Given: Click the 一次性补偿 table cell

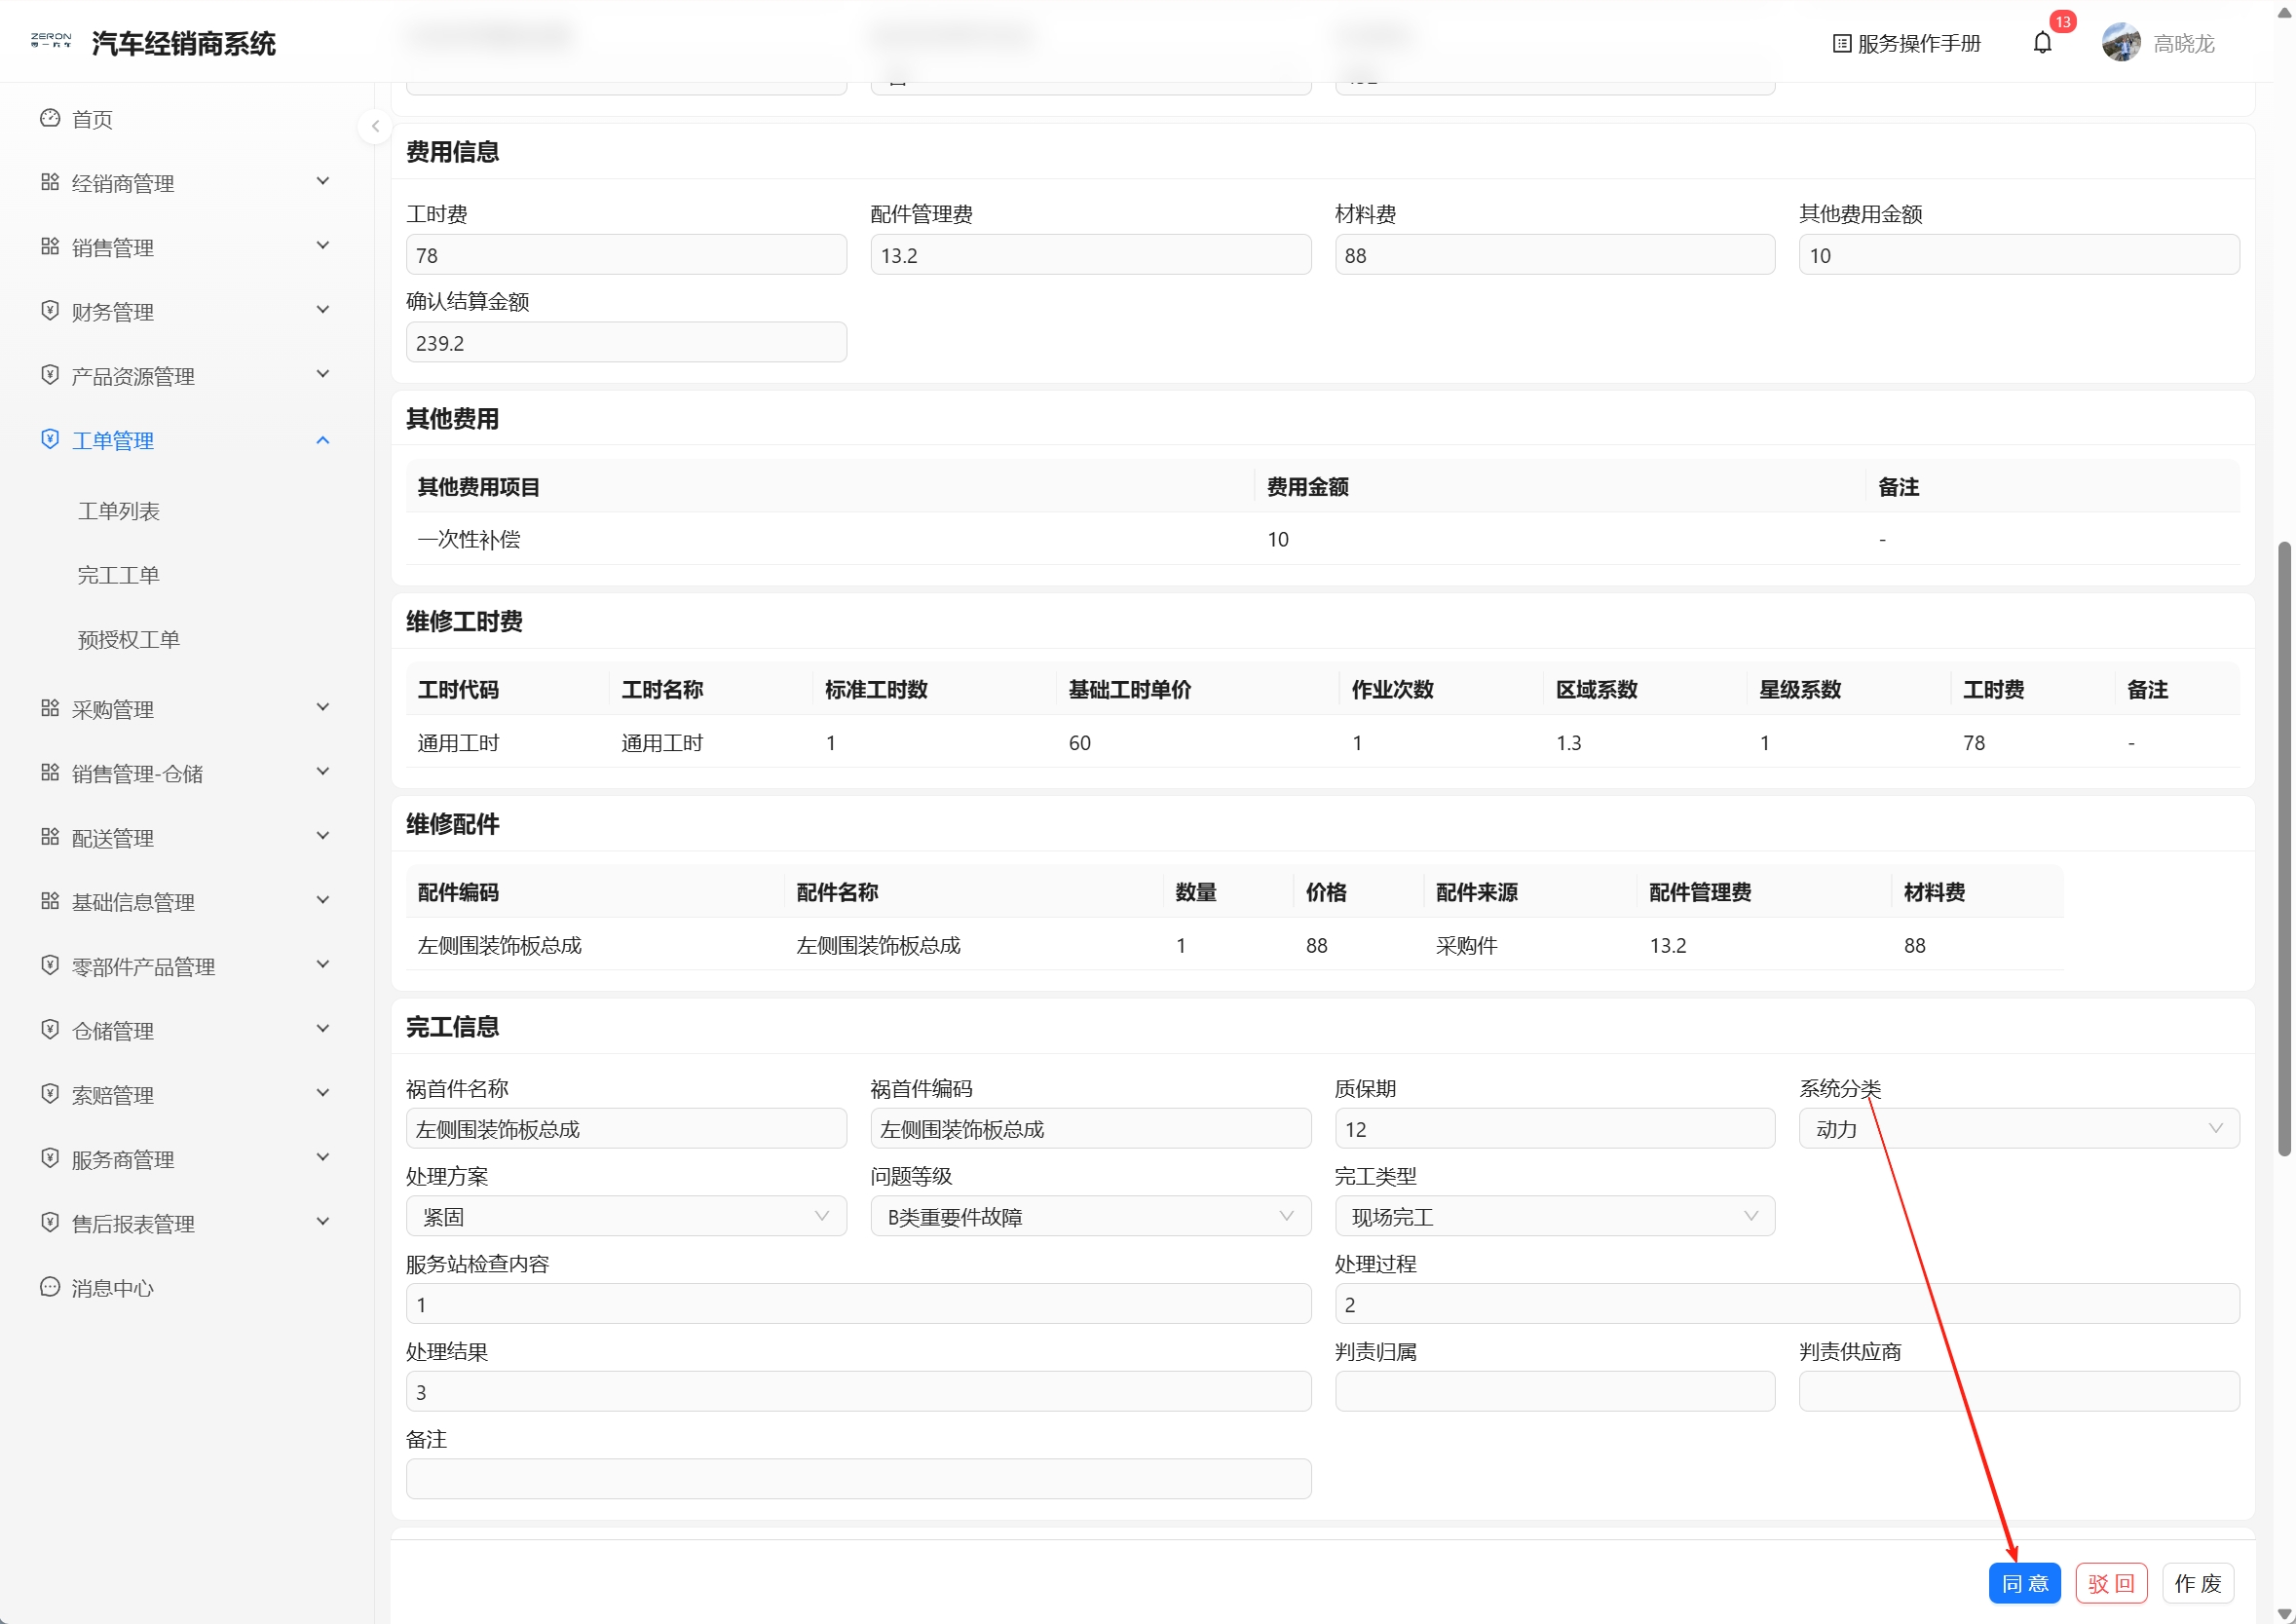Looking at the screenshot, I should click(468, 539).
